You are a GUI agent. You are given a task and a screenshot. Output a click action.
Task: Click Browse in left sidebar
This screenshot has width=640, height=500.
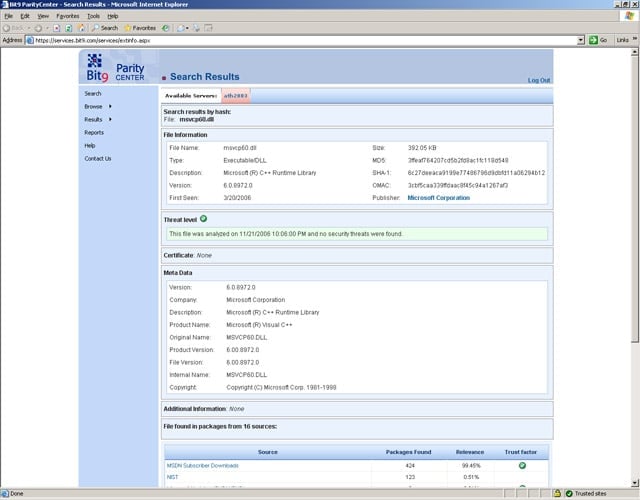click(x=93, y=106)
